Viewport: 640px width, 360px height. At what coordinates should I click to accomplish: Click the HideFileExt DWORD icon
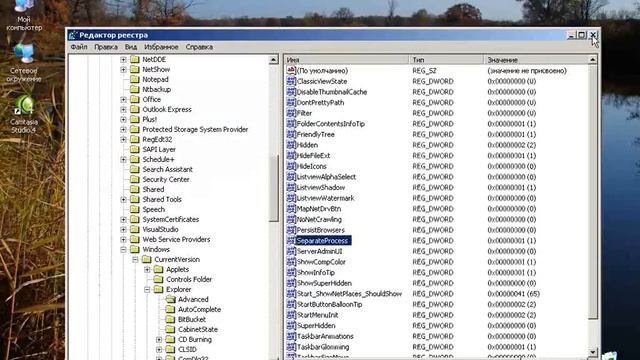pos(291,155)
